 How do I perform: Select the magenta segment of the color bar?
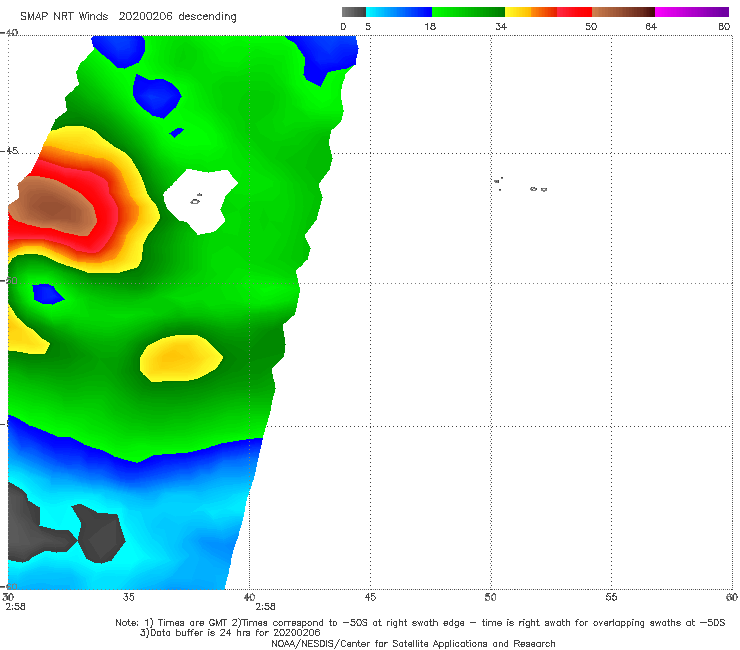pos(692,12)
